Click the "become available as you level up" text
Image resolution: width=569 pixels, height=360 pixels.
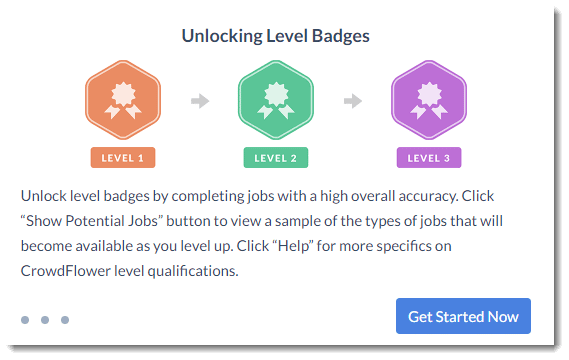pyautogui.click(x=126, y=246)
